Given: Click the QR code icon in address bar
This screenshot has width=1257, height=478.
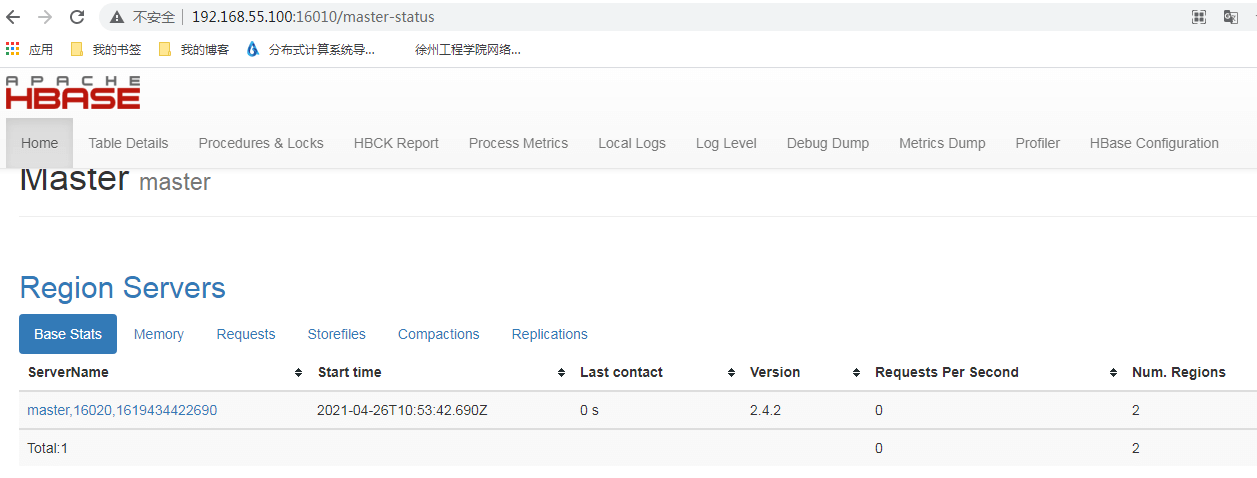Looking at the screenshot, I should pos(1199,17).
